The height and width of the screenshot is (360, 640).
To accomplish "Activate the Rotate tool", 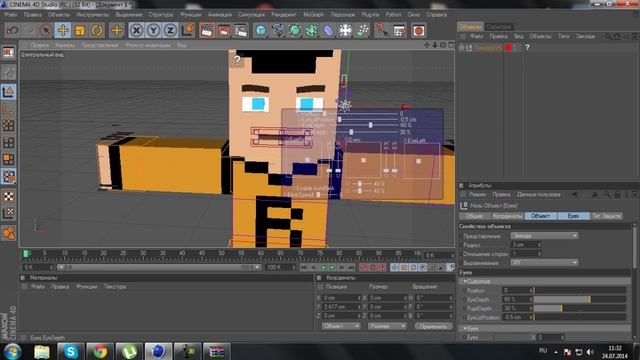I will (97, 31).
